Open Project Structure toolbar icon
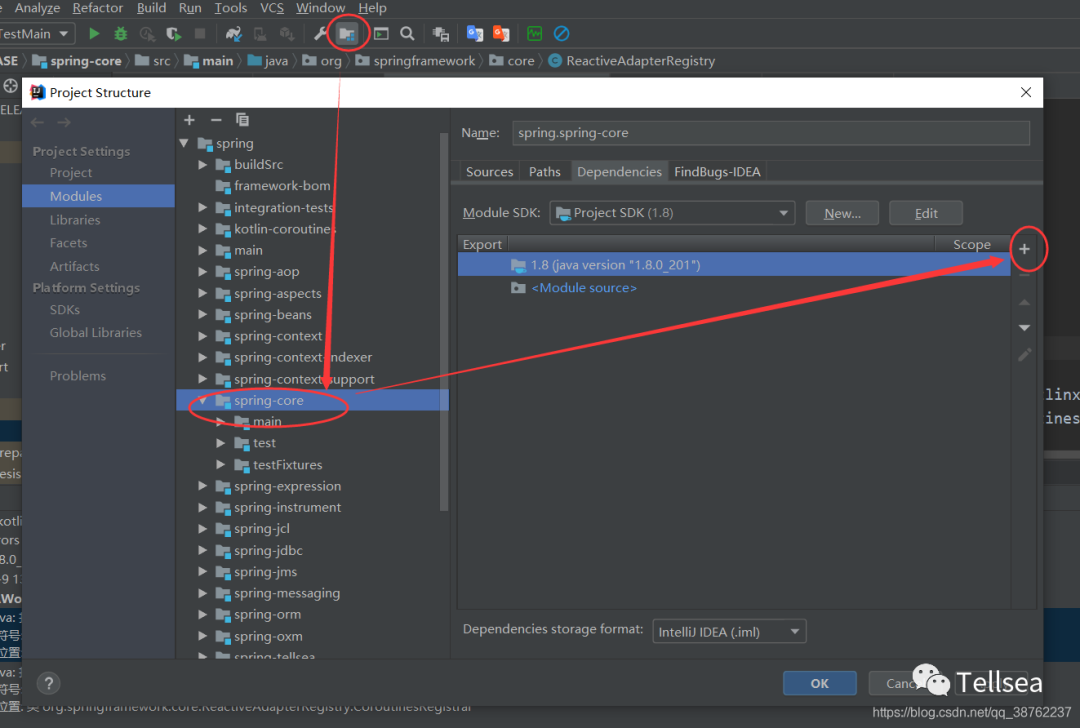 (x=347, y=34)
